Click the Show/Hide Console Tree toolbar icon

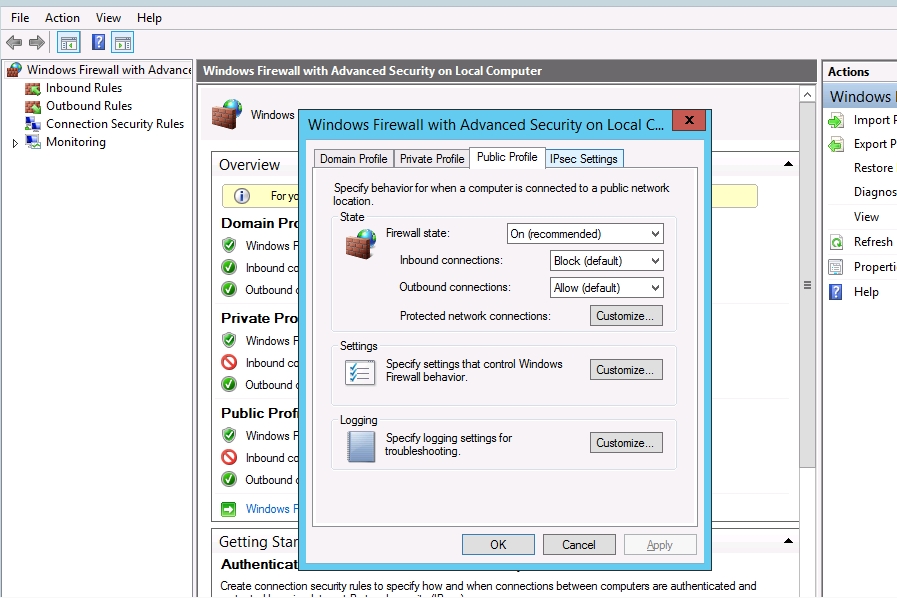click(x=68, y=42)
